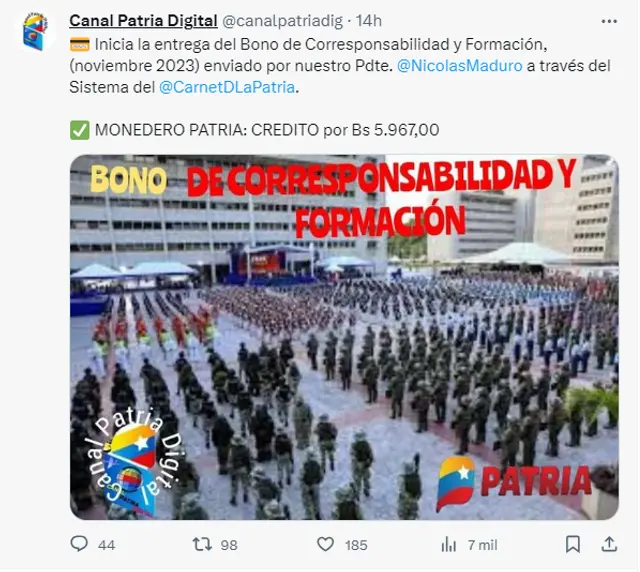This screenshot has height=572, width=640.
Task: Open the @canalpatriadig handle
Action: pos(282,21)
